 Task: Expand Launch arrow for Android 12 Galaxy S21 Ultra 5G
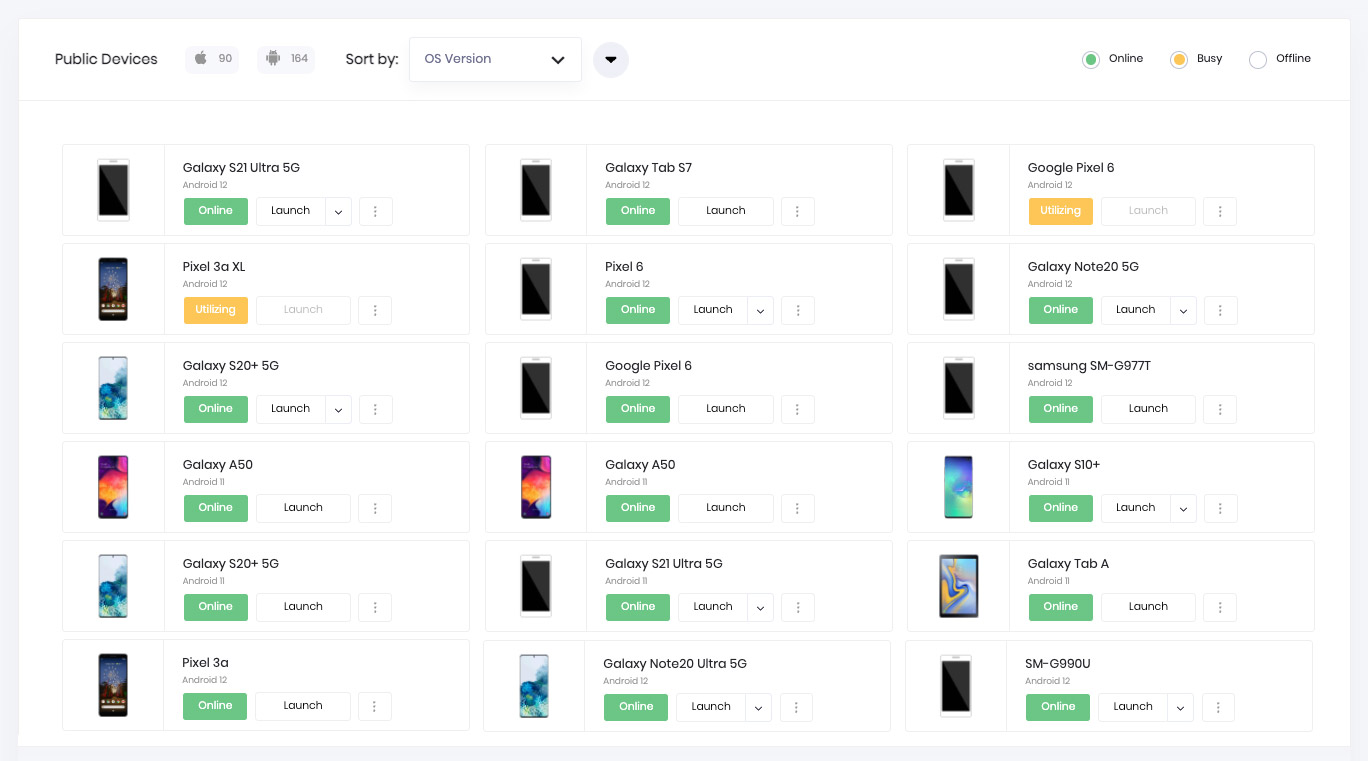click(338, 211)
